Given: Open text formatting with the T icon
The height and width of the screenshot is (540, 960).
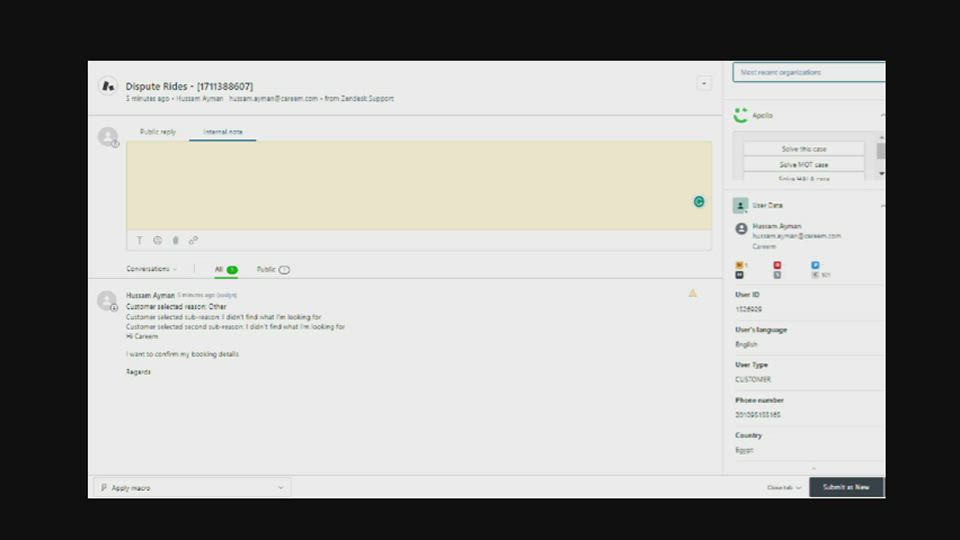Looking at the screenshot, I should click(x=139, y=241).
